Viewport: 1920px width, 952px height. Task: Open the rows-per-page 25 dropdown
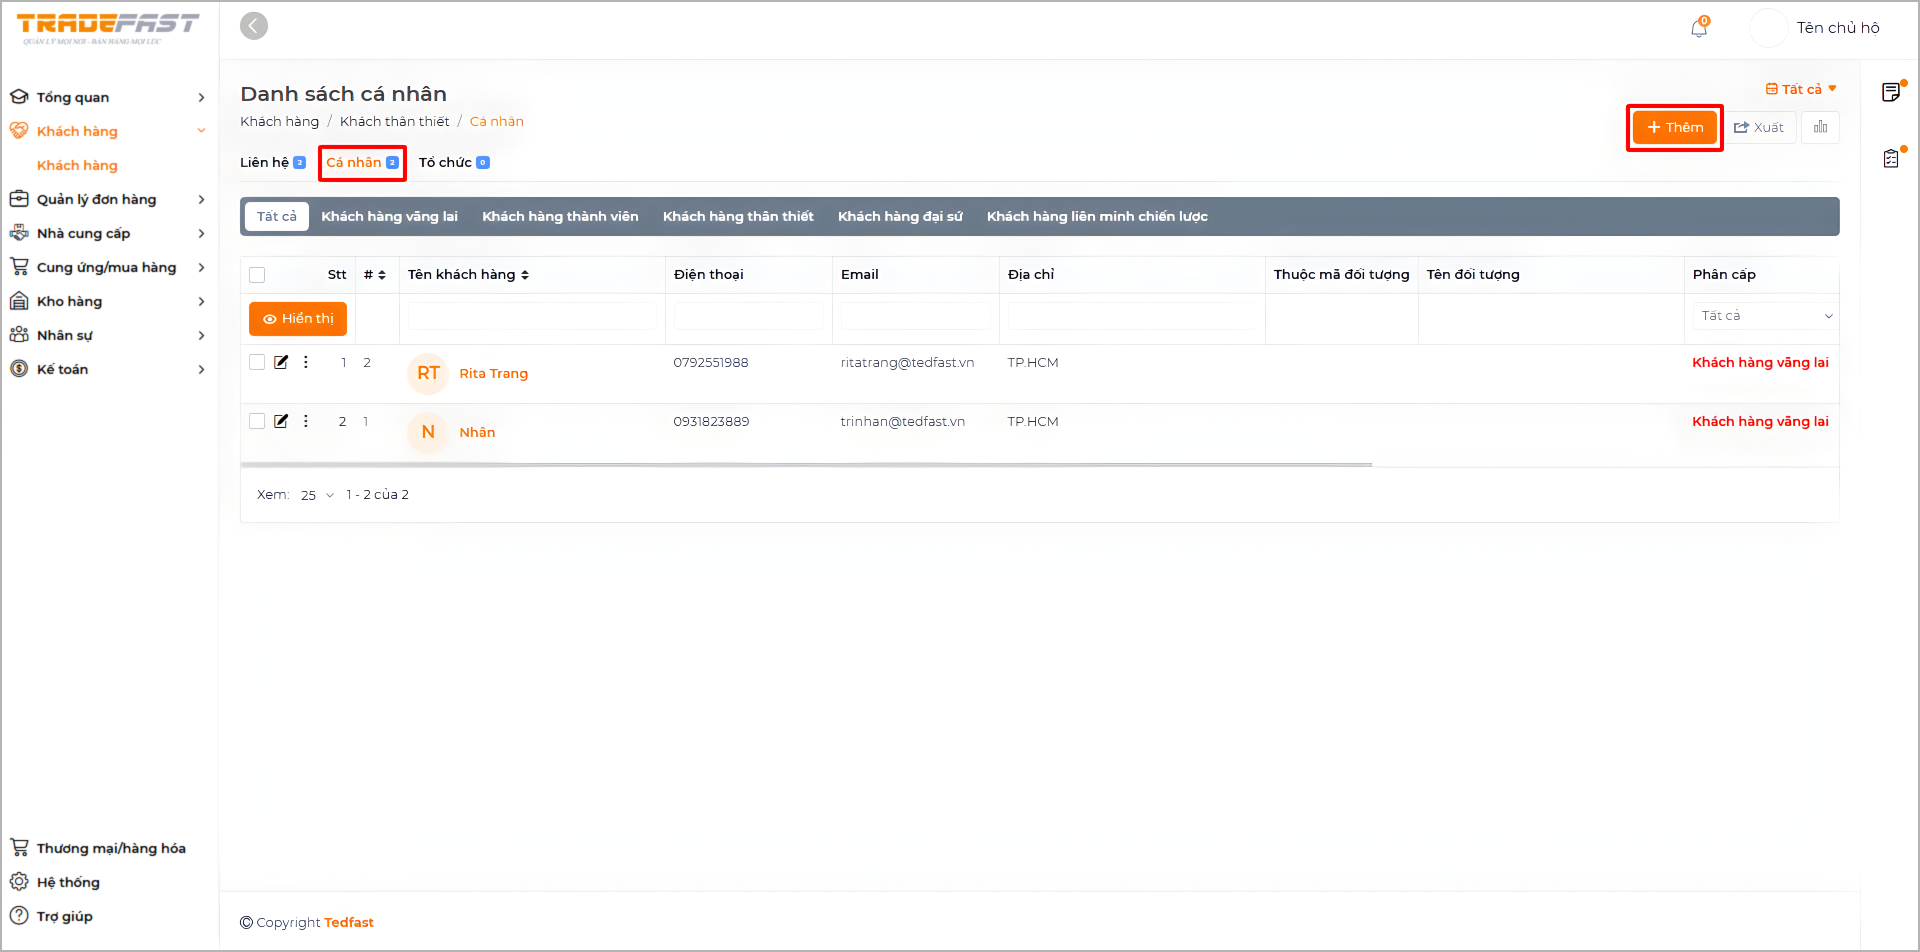317,495
